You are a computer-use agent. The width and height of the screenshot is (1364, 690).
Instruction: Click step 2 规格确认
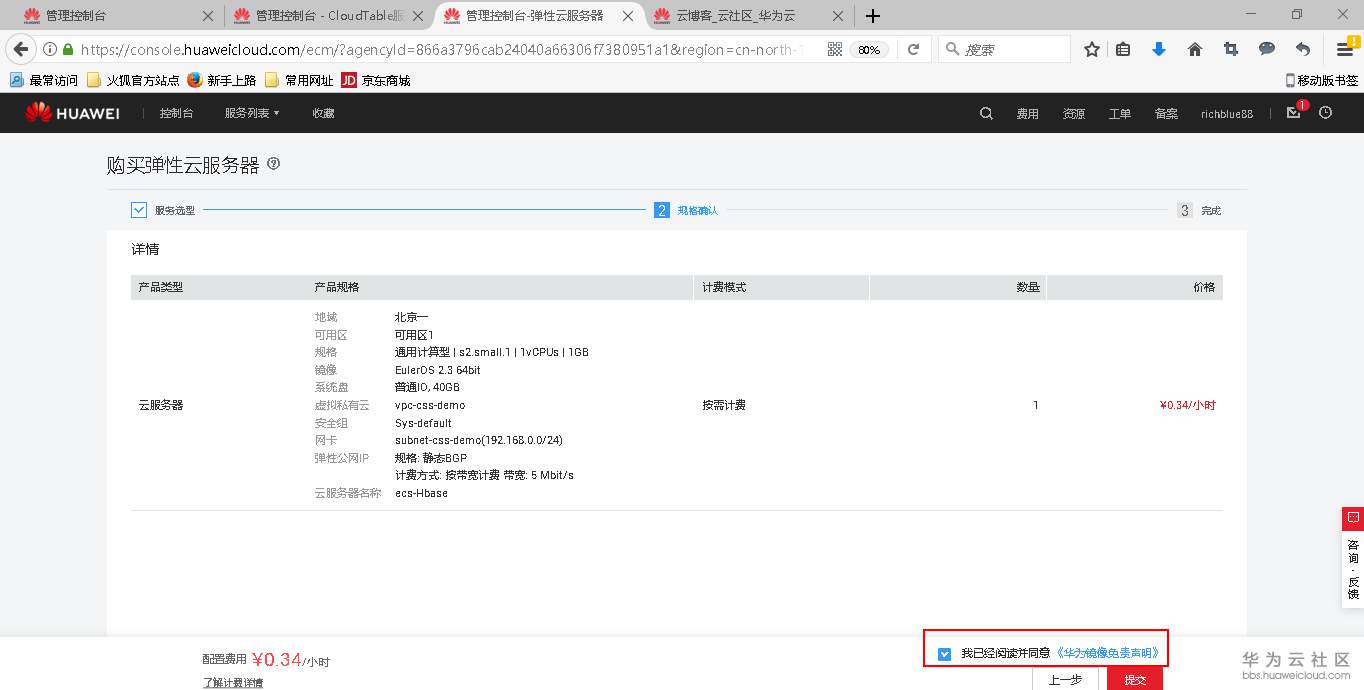(686, 210)
